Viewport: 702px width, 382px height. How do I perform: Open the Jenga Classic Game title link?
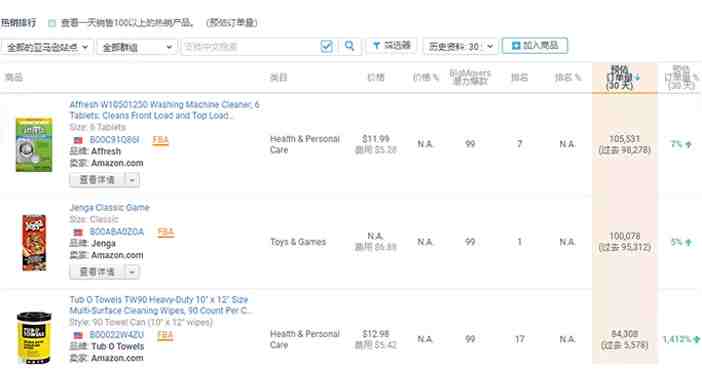(109, 207)
